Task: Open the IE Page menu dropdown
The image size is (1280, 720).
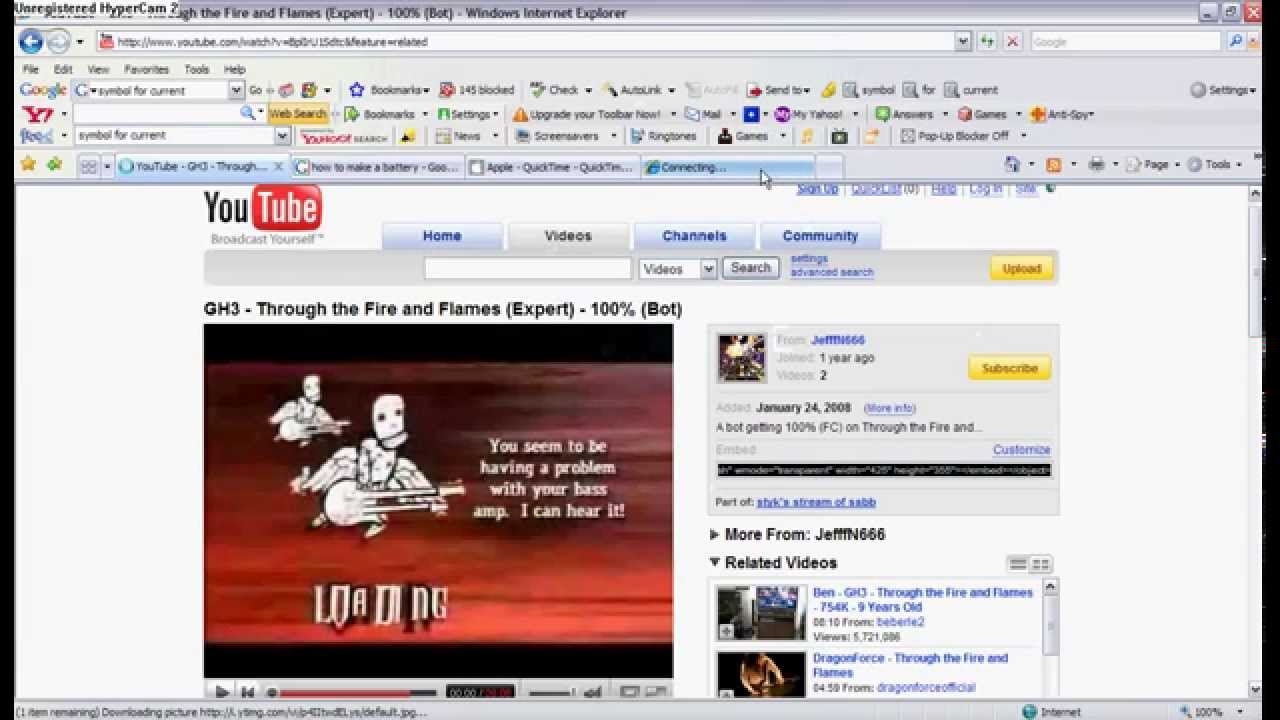Action: [1154, 165]
